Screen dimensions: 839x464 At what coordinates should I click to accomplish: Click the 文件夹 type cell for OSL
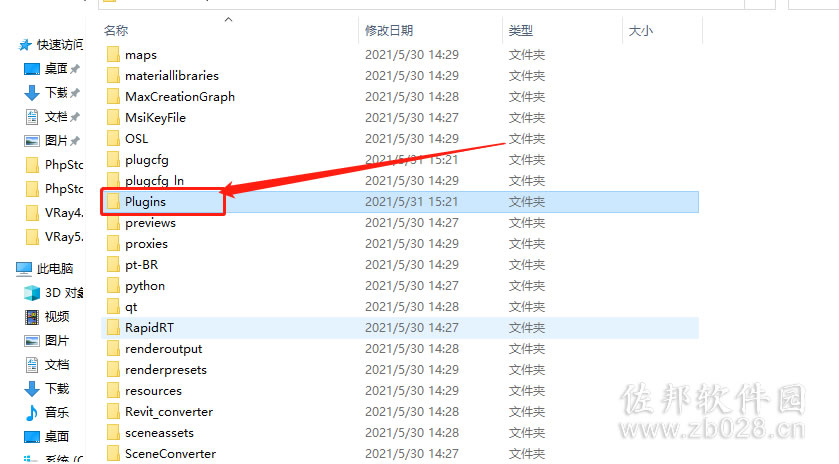click(527, 139)
